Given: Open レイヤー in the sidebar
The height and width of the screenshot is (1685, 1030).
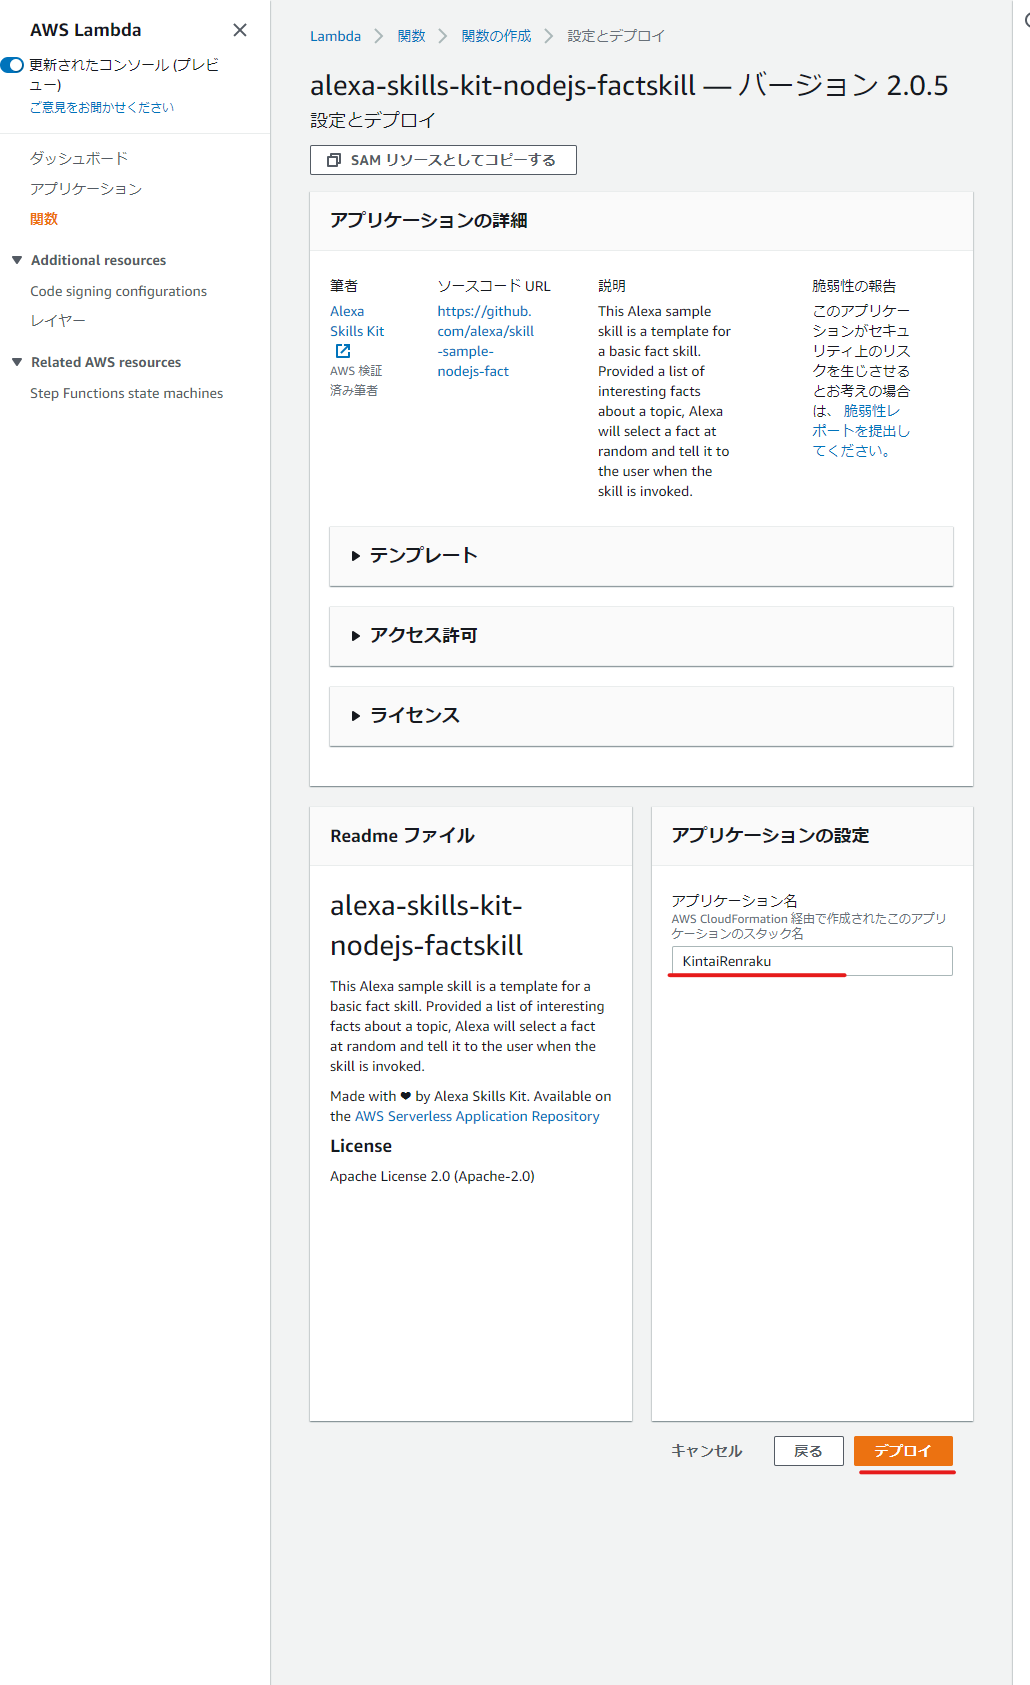Looking at the screenshot, I should tap(58, 320).
